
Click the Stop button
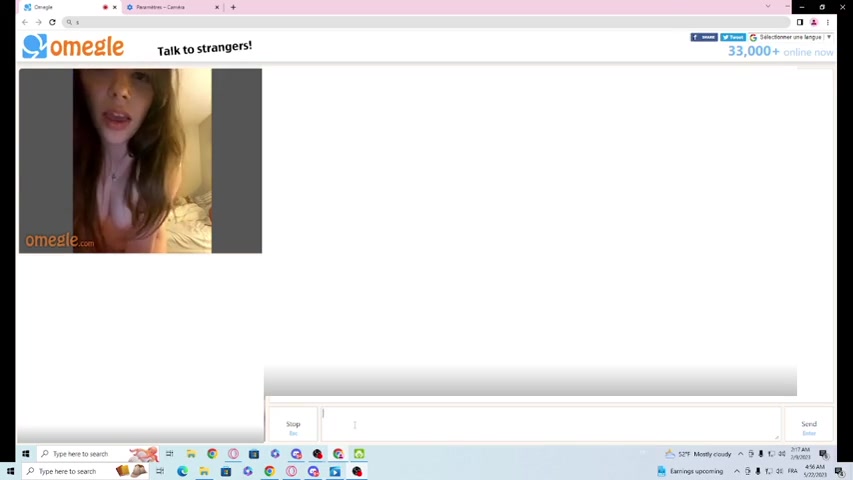click(293, 424)
